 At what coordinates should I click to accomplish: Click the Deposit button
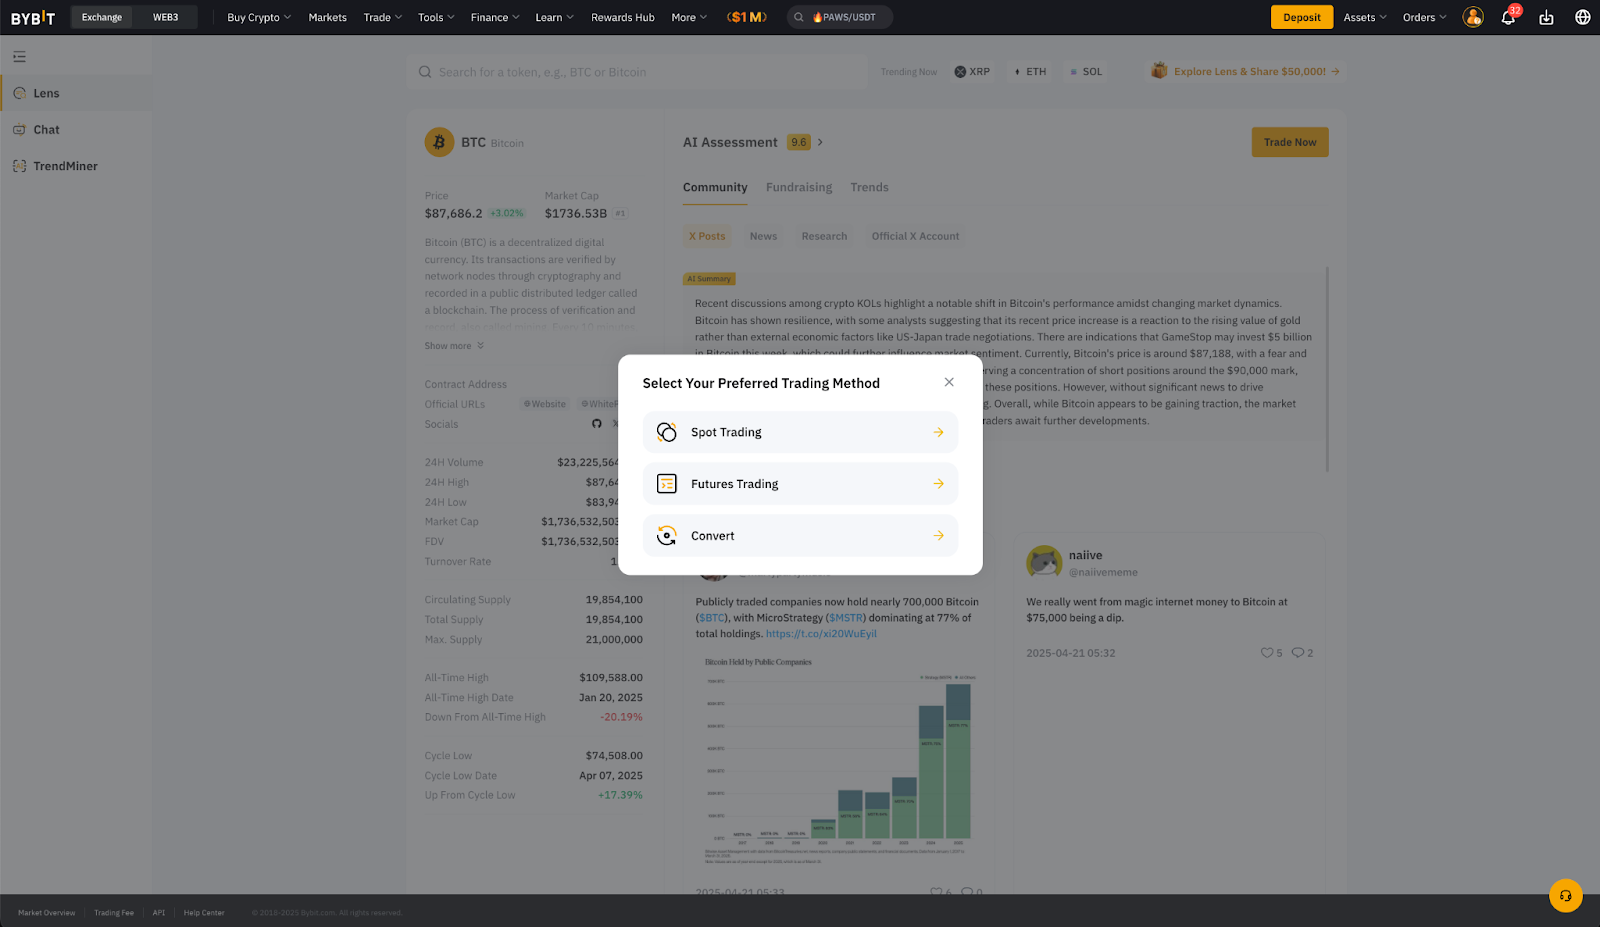[x=1302, y=17]
